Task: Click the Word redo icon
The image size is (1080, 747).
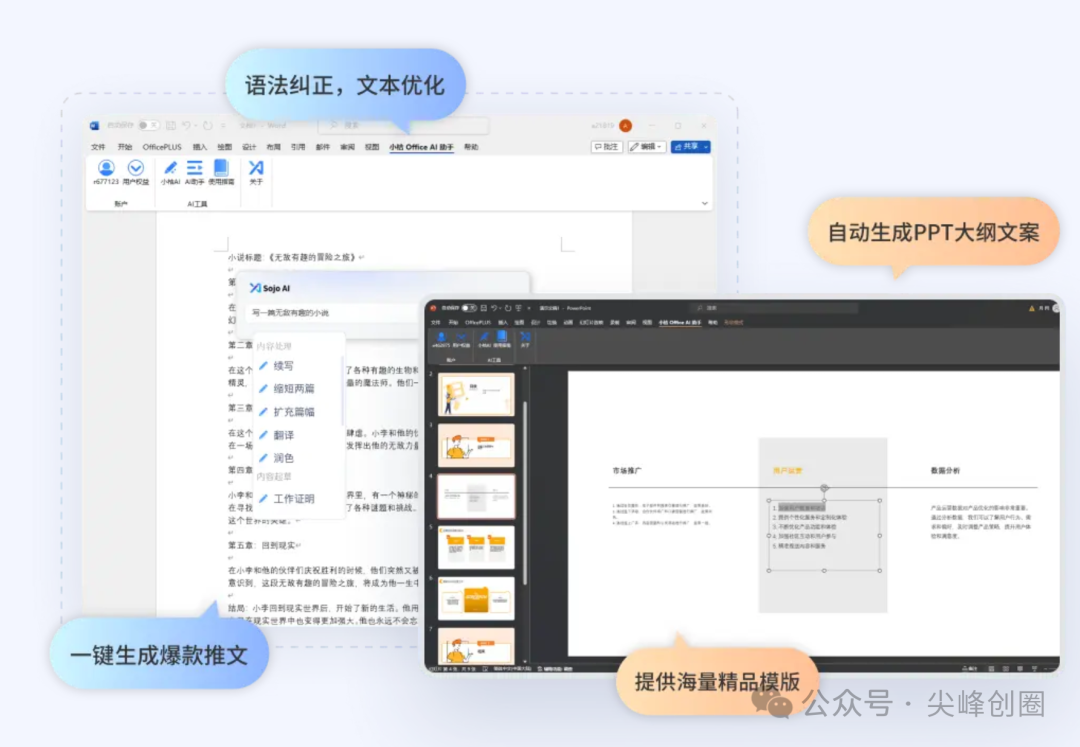Action: click(207, 125)
